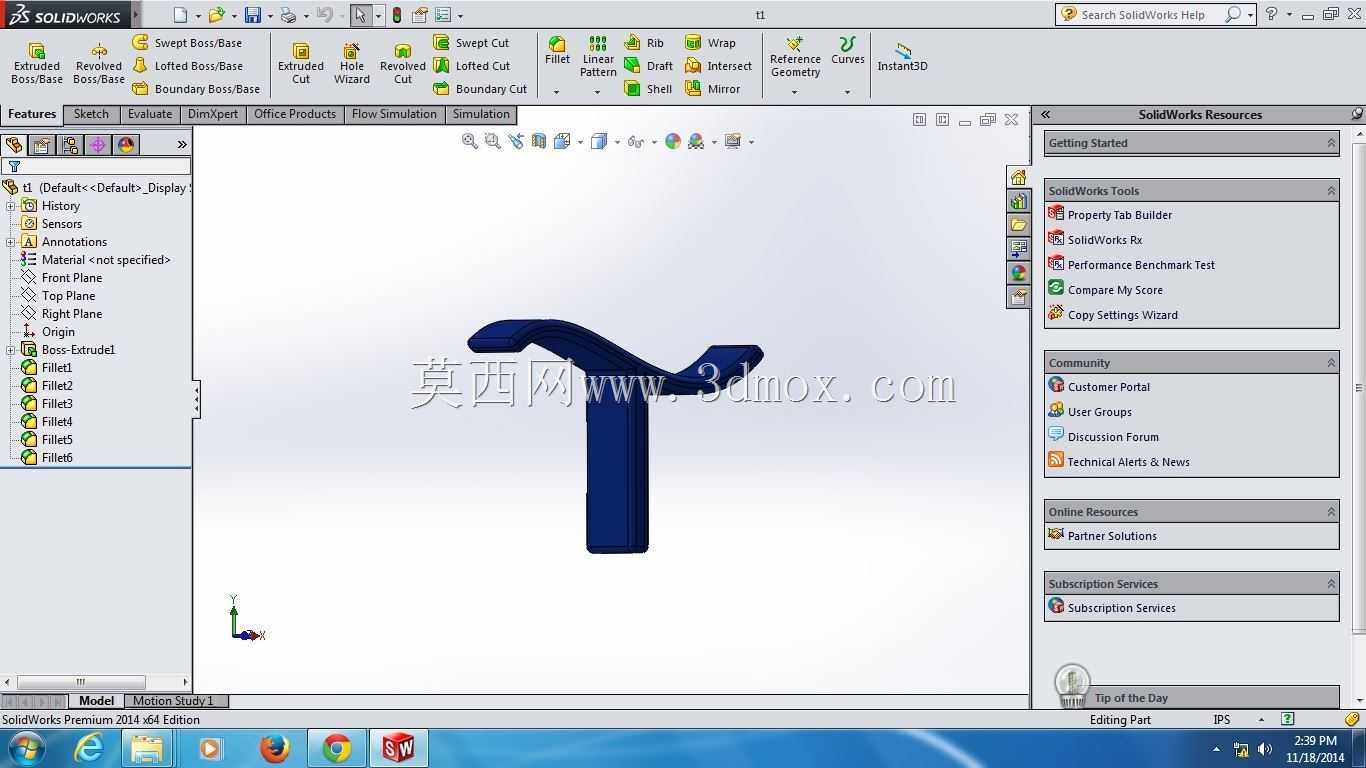
Task: Apply the Draft tool
Action: click(648, 66)
